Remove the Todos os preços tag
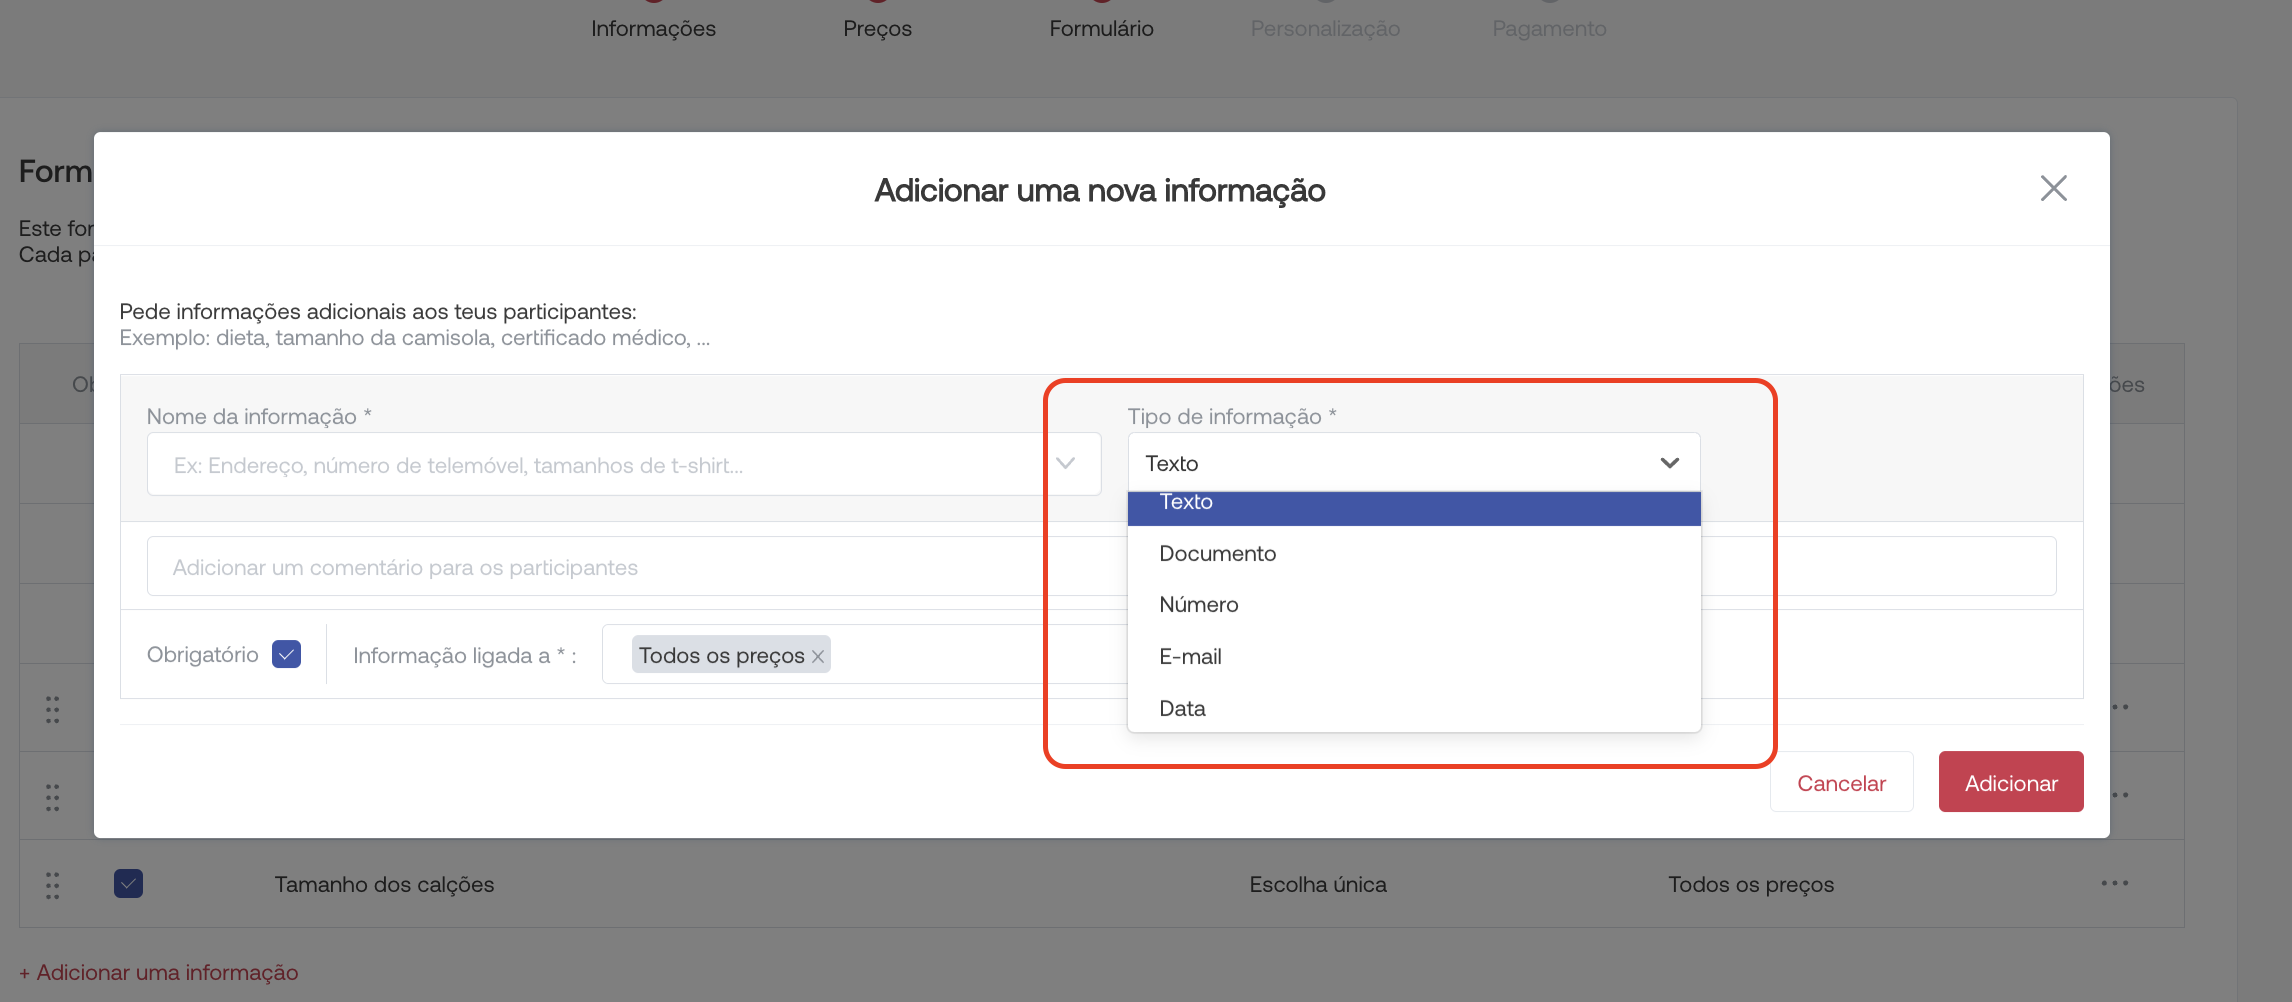 point(818,656)
